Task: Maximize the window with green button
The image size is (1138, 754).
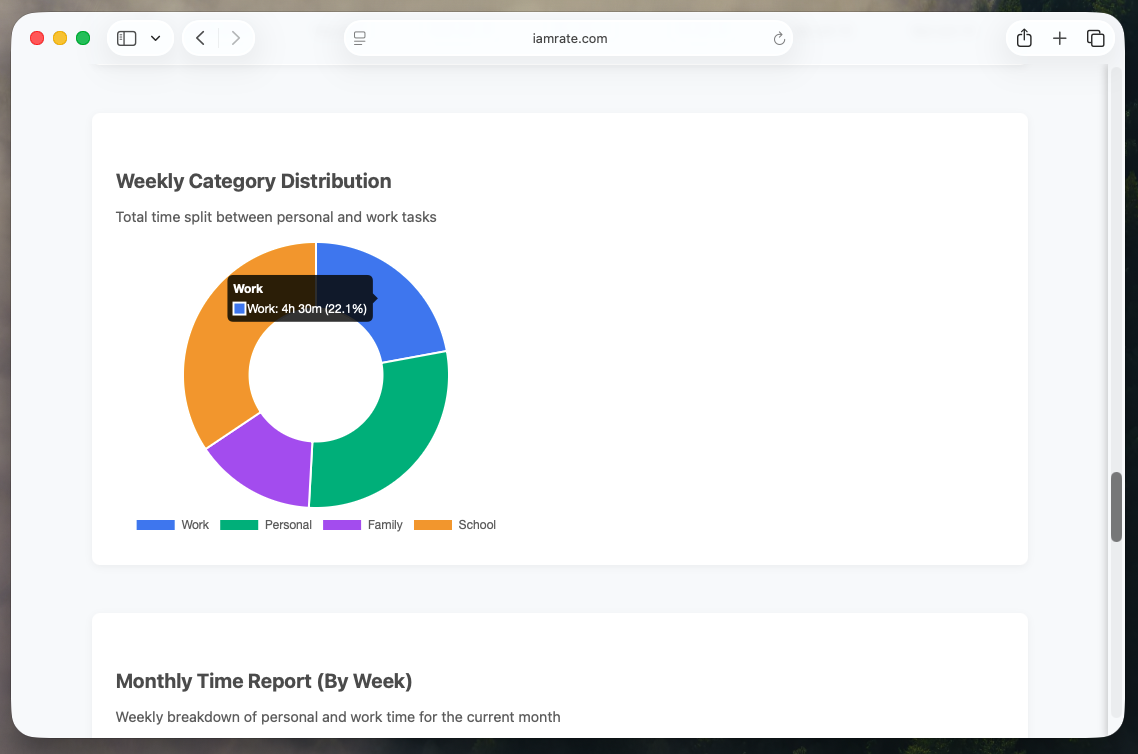Action: point(83,38)
